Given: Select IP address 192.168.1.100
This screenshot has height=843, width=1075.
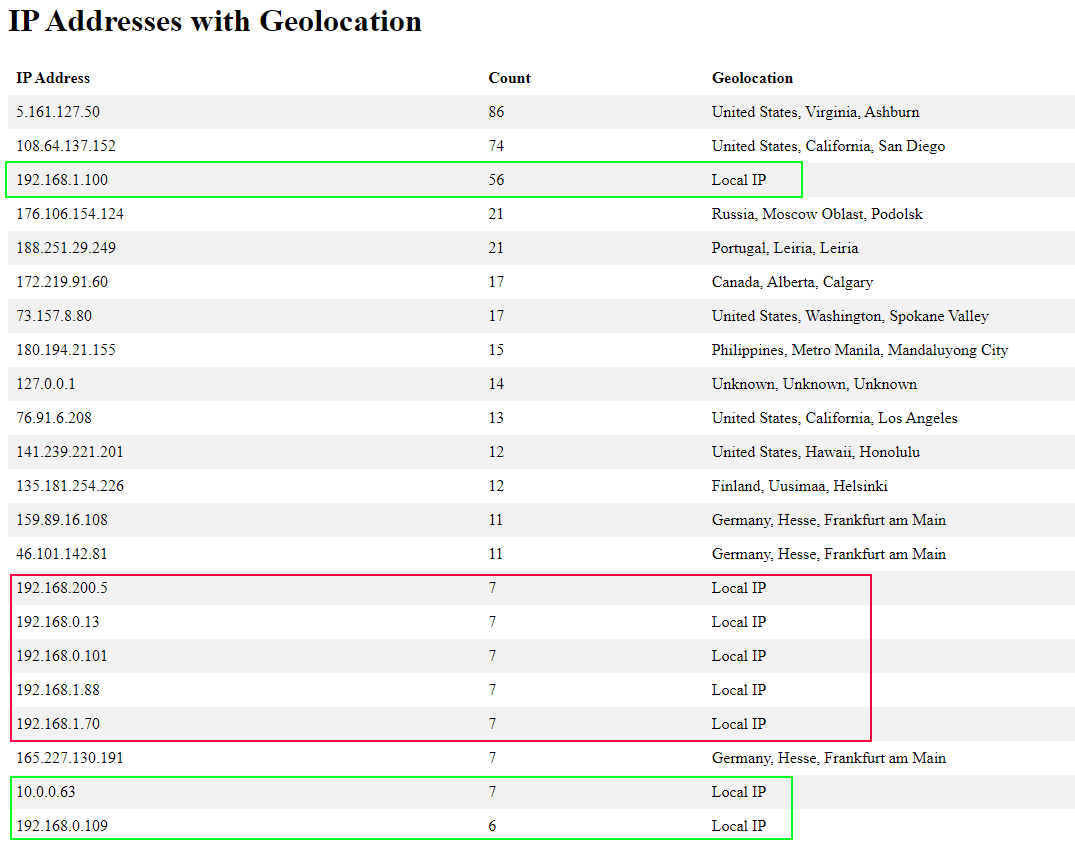Looking at the screenshot, I should (x=62, y=180).
